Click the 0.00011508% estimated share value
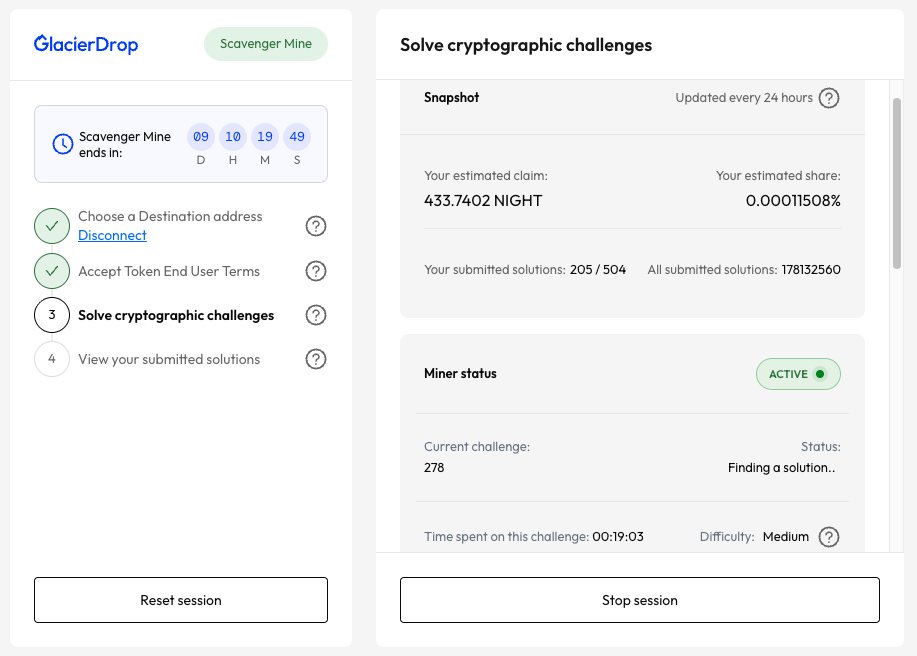Viewport: 917px width, 656px height. (793, 201)
